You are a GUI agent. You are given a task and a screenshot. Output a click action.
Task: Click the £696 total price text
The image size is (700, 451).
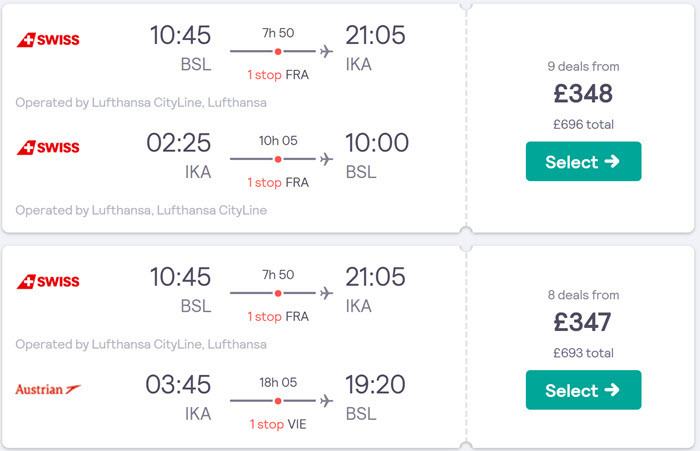pos(583,125)
